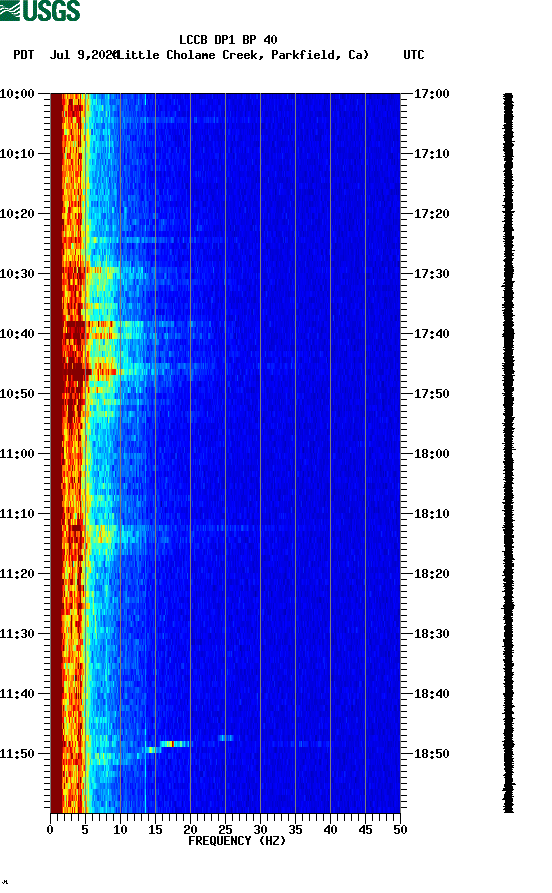This screenshot has height=893, width=552.
Task: Click the 10:10 PDT time label
Action: click(x=17, y=154)
